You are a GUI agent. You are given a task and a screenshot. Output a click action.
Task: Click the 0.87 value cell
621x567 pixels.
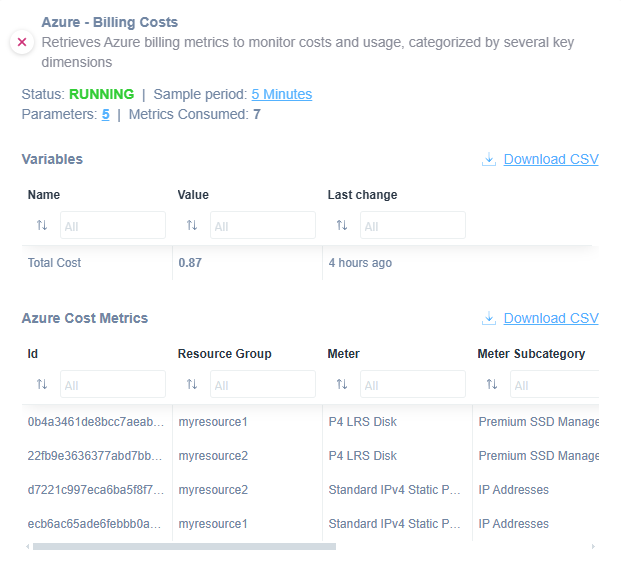click(190, 263)
